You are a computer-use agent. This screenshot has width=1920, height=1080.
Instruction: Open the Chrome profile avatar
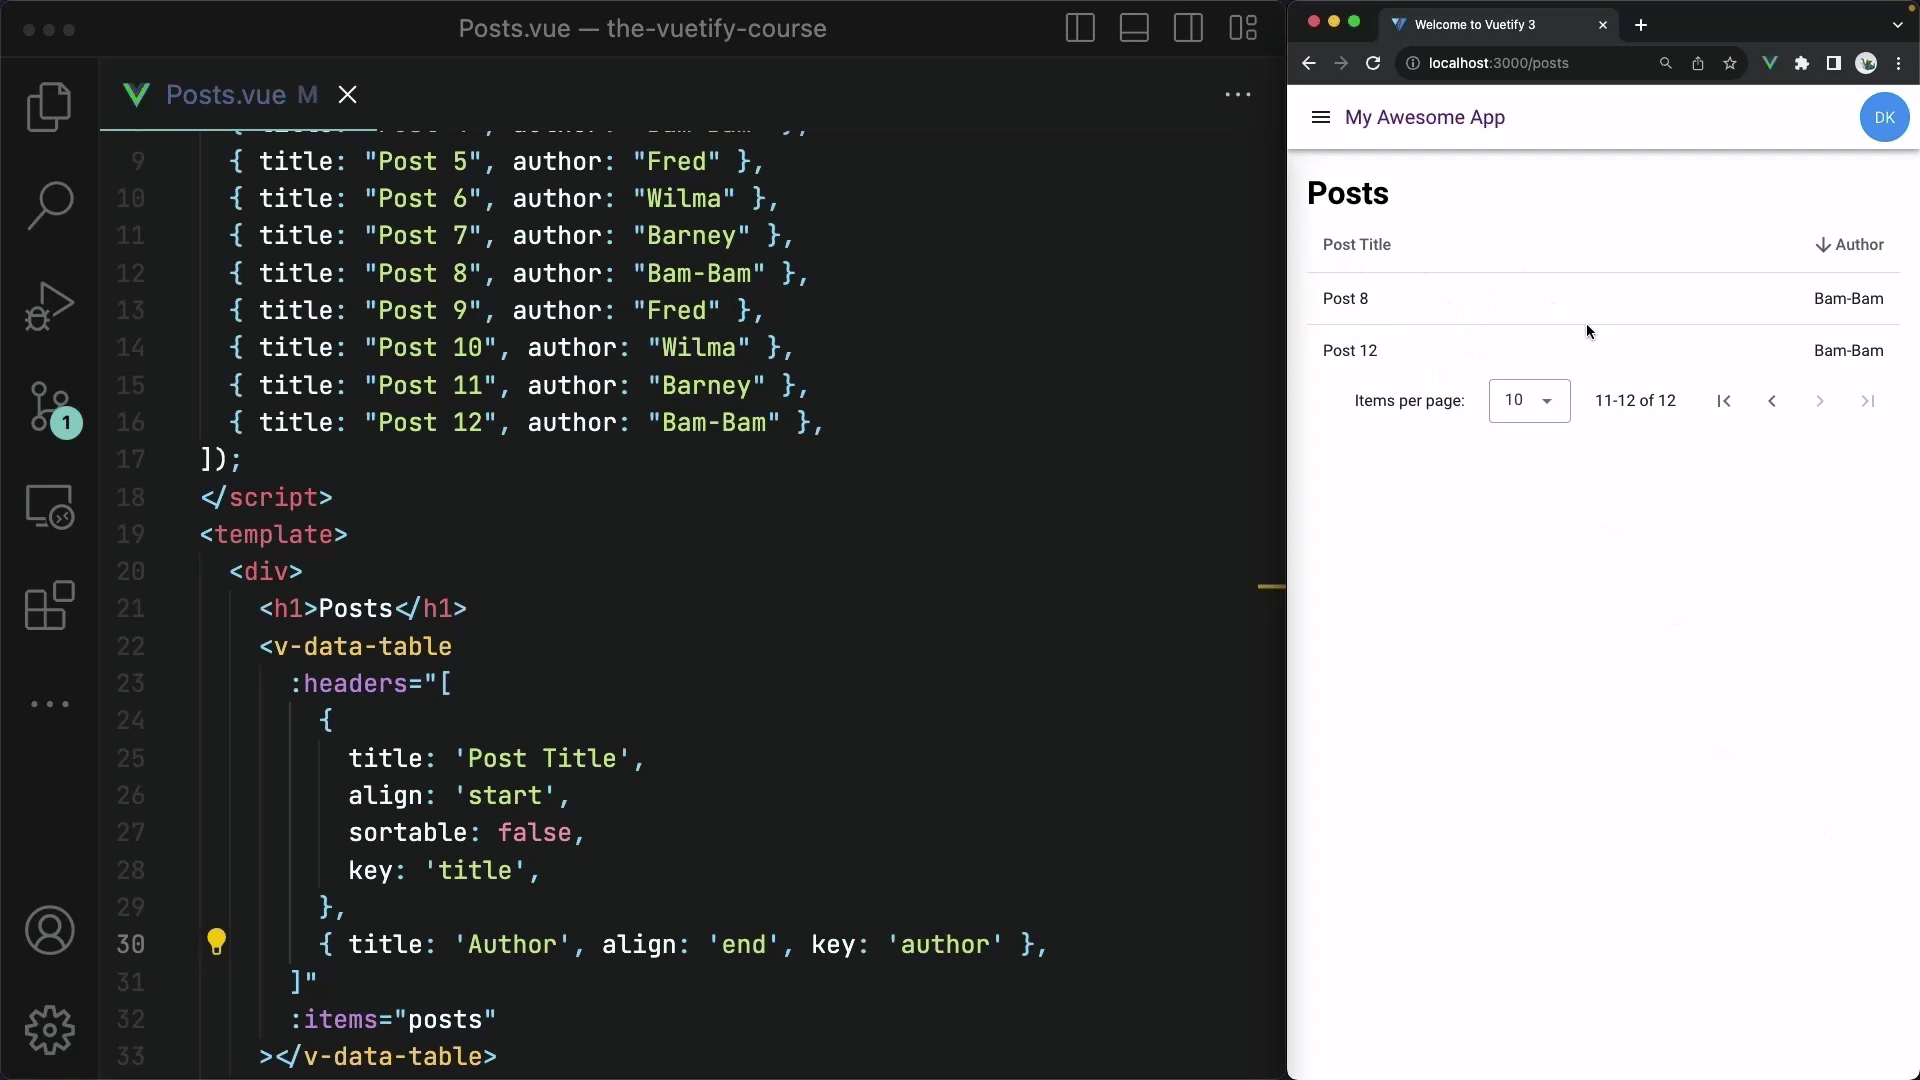(x=1866, y=63)
